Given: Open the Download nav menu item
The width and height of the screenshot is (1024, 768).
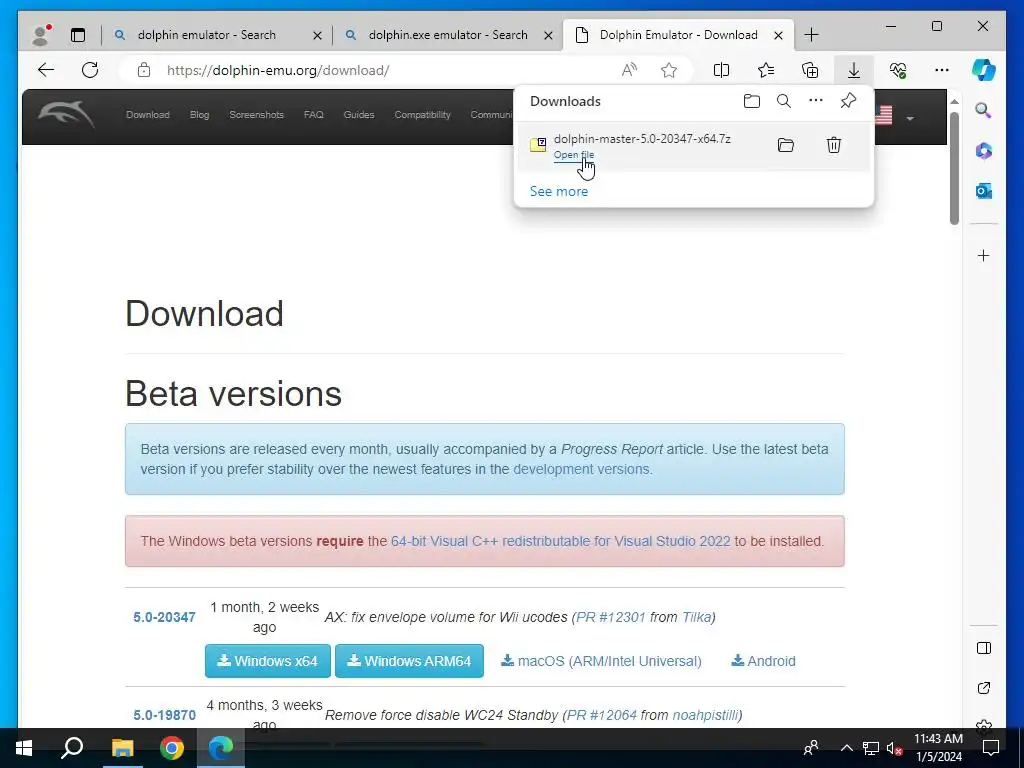Looking at the screenshot, I should [148, 115].
